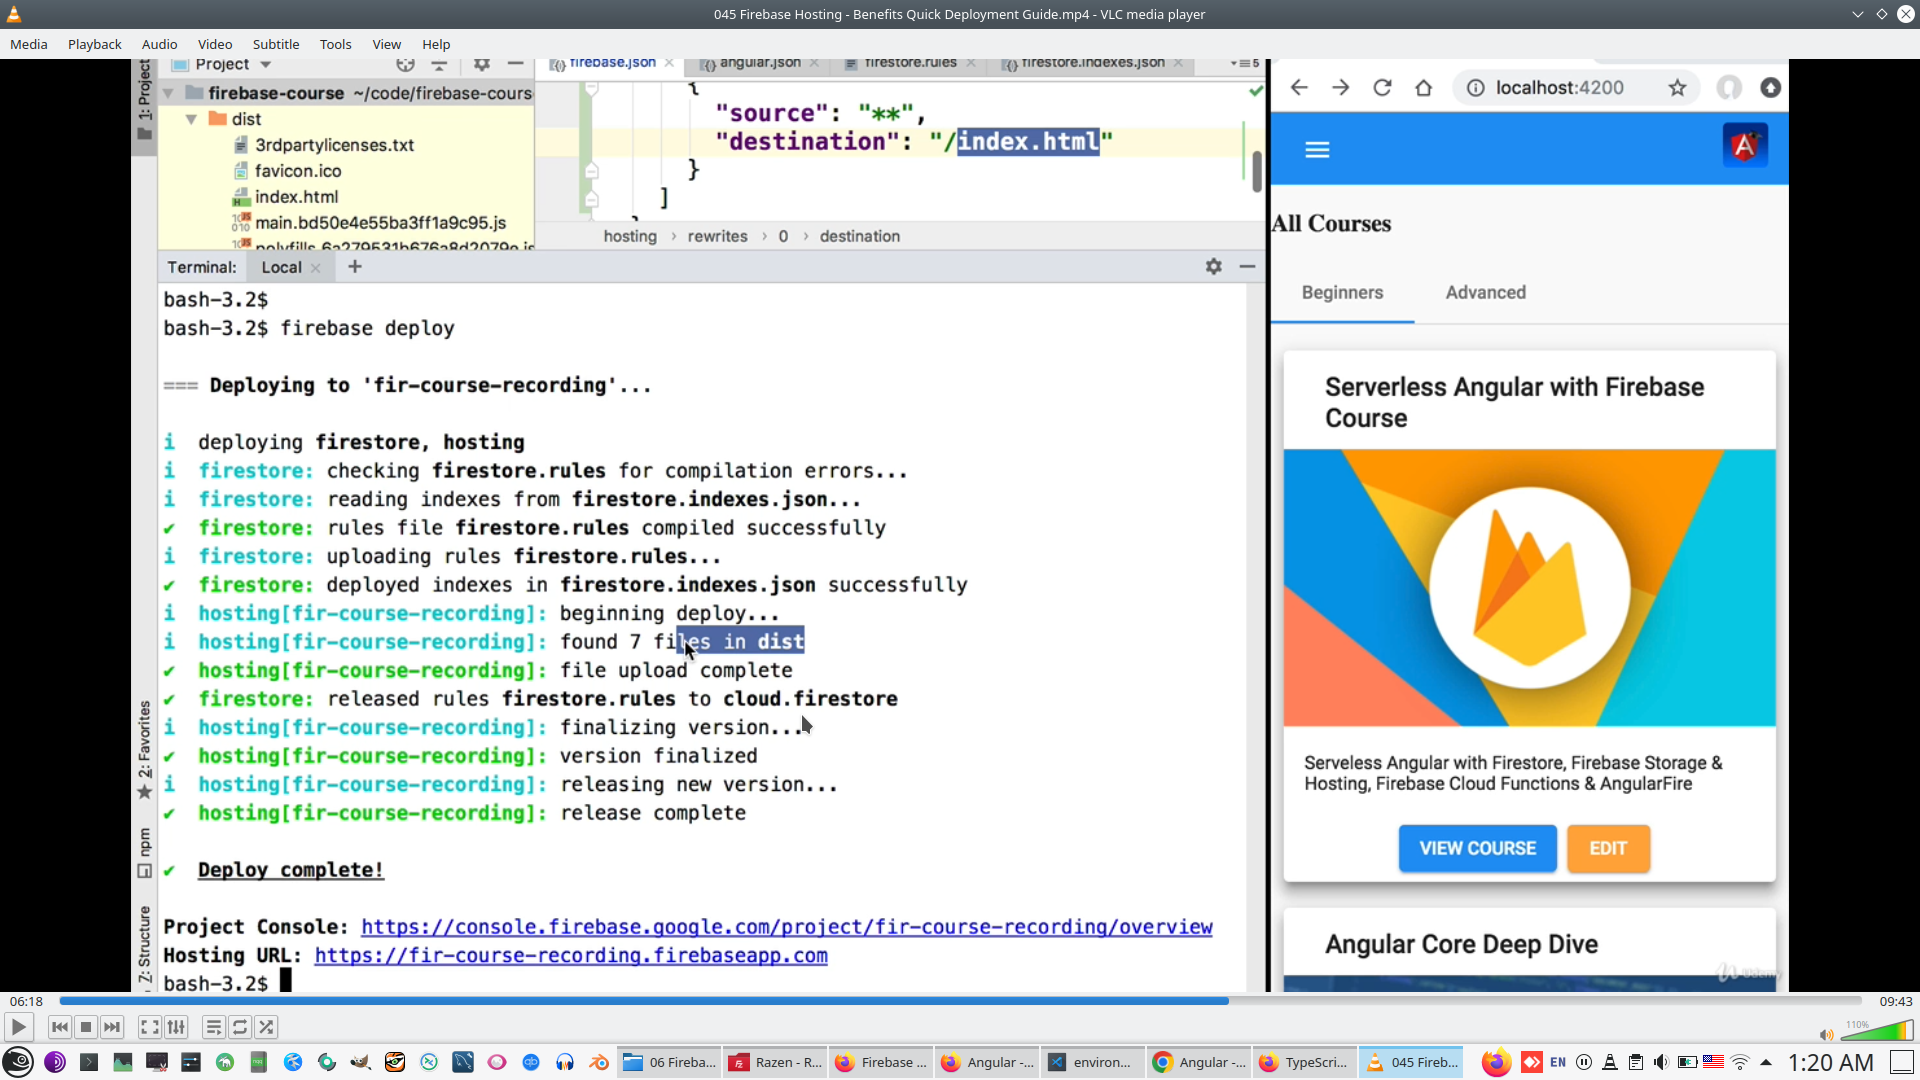Click remaining time label 09:43
Image resolution: width=1920 pixels, height=1080 pixels.
(x=1895, y=1001)
